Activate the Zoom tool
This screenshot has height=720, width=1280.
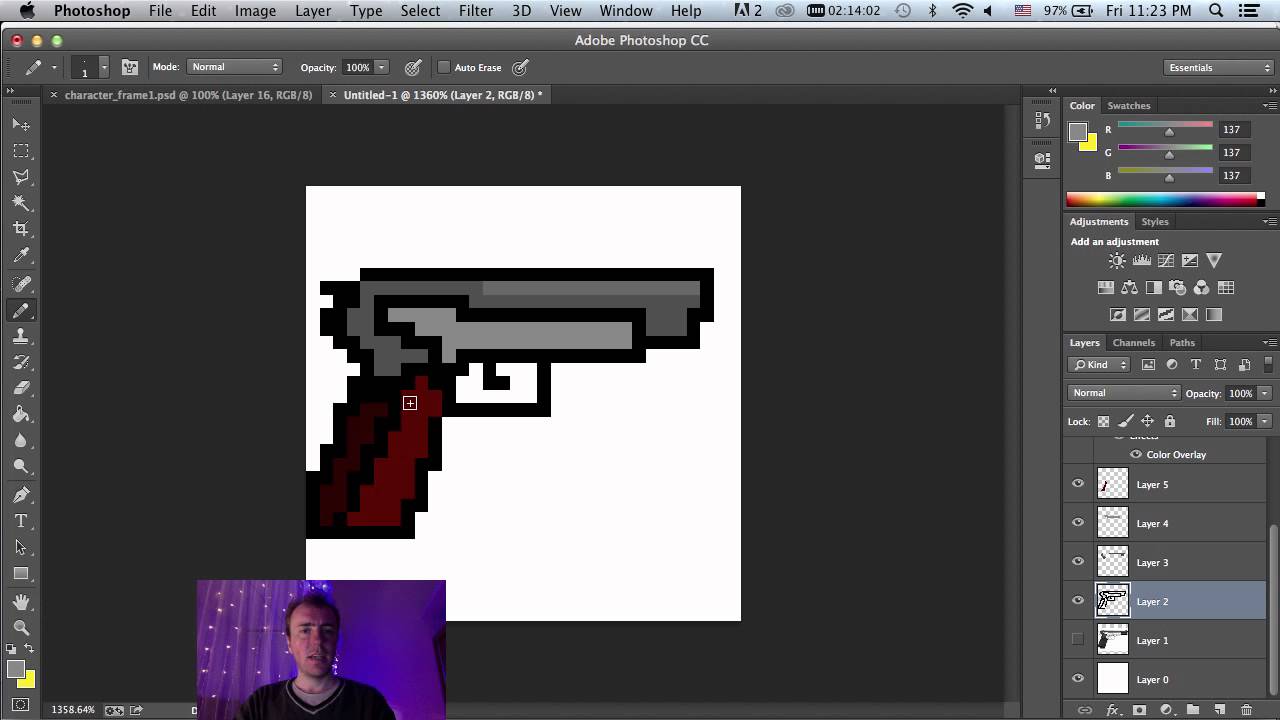(21, 627)
